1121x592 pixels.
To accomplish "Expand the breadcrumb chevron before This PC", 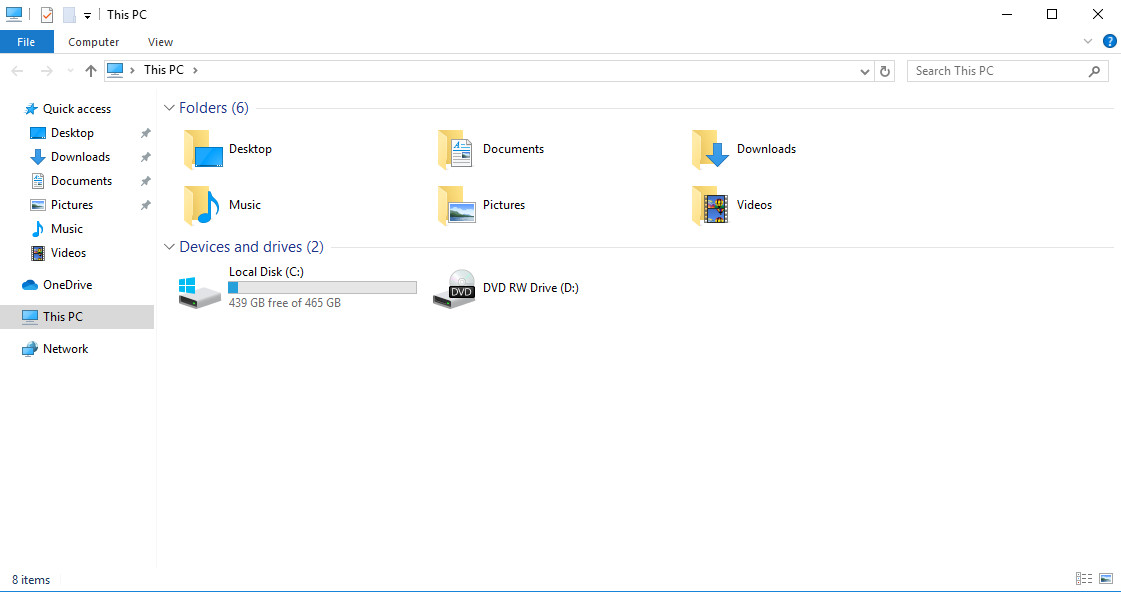I will coord(132,70).
